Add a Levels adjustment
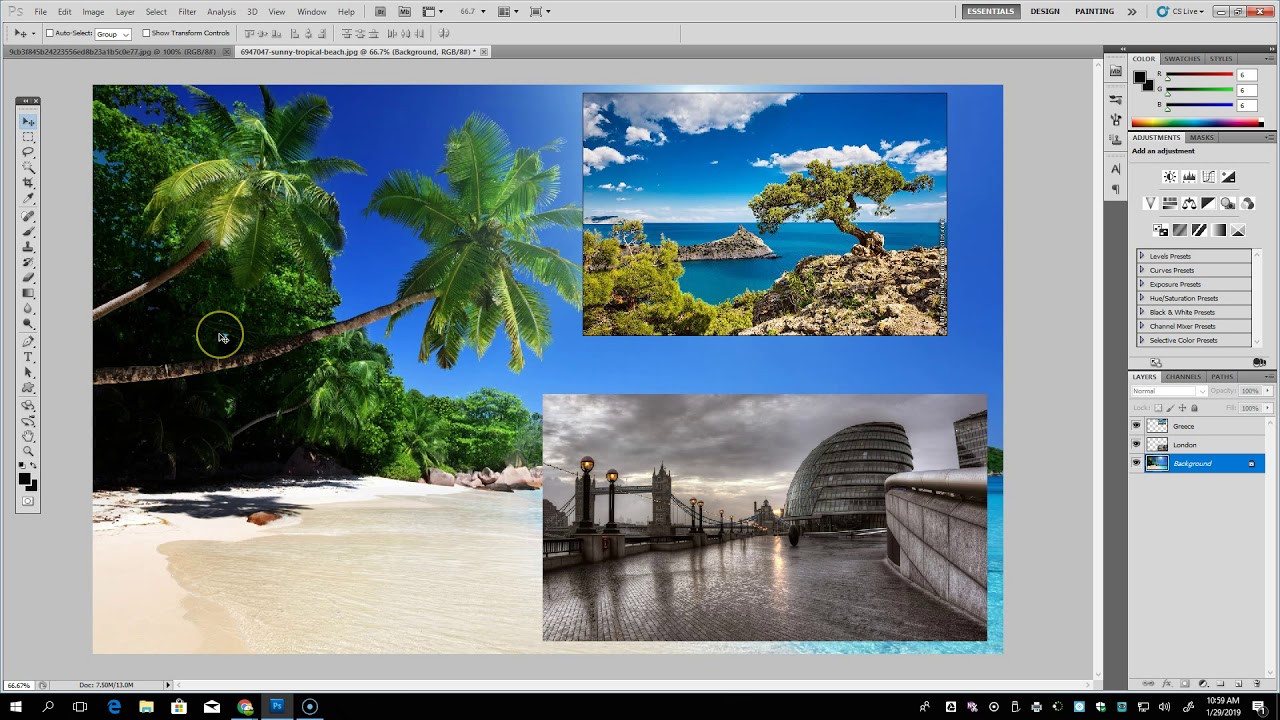Image resolution: width=1280 pixels, height=720 pixels. (x=1189, y=177)
